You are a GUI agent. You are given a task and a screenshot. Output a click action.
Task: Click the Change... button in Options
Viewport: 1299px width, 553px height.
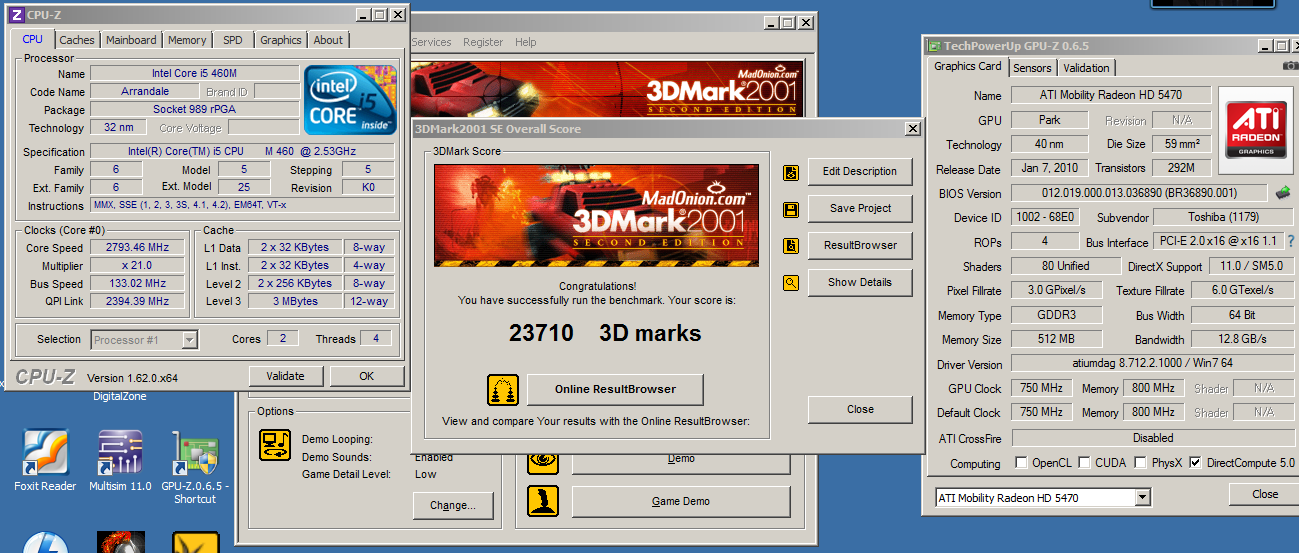tap(452, 505)
